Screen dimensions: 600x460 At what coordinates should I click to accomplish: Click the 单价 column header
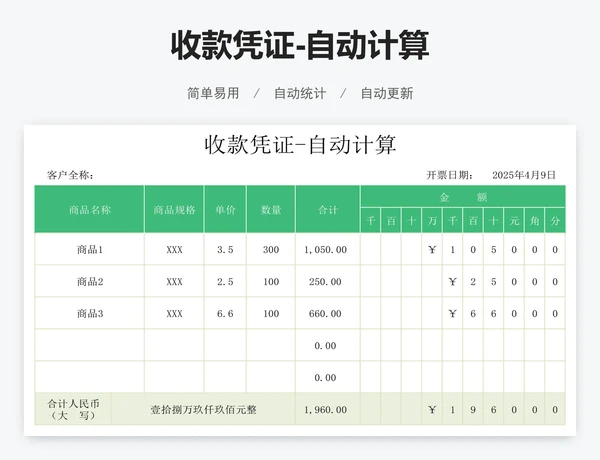[225, 210]
